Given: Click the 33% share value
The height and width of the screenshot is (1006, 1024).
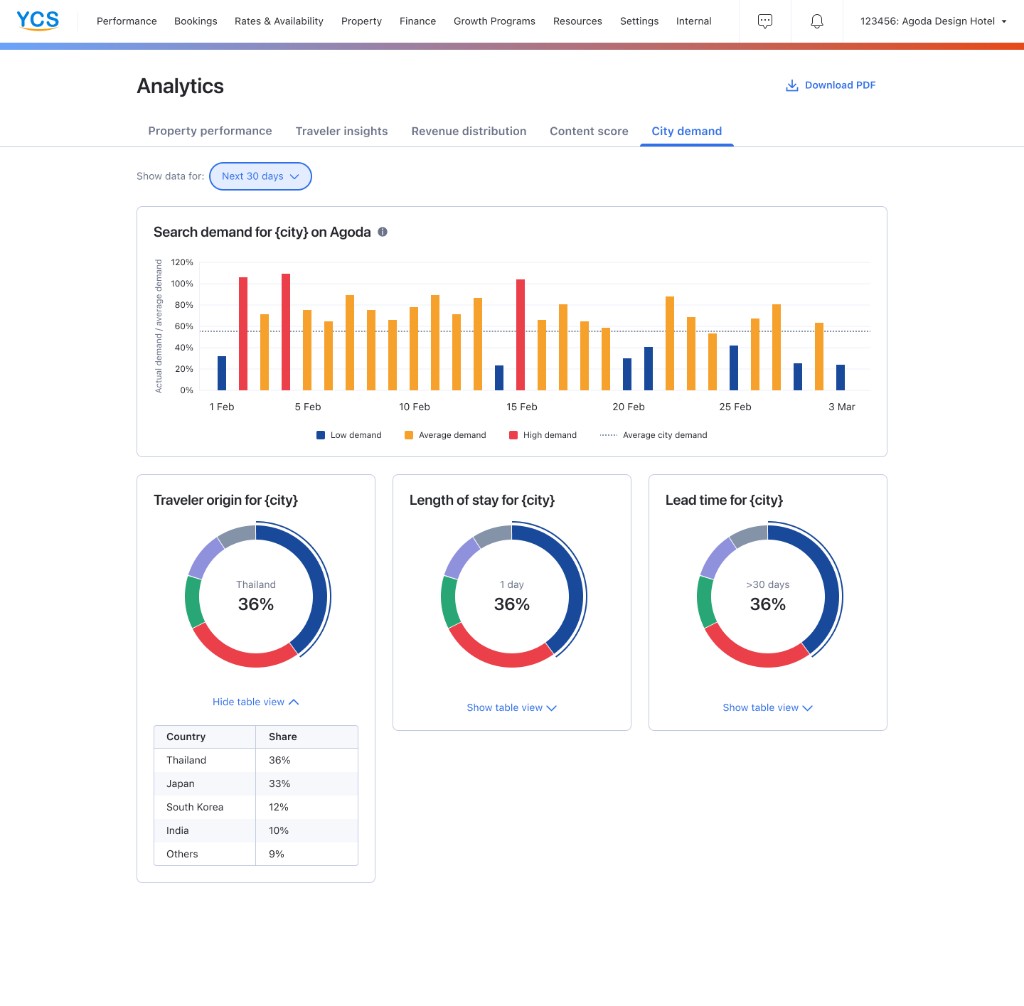Looking at the screenshot, I should coord(280,784).
